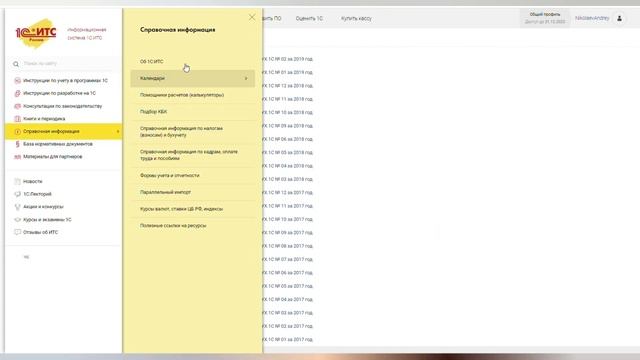Click the Материалы для партнеров icon
Image resolution: width=640 pixels, height=360 pixels.
[17, 157]
